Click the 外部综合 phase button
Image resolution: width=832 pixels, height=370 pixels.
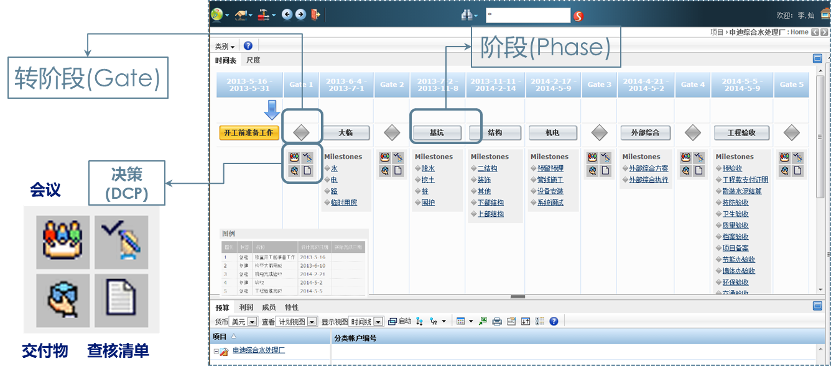coord(645,133)
